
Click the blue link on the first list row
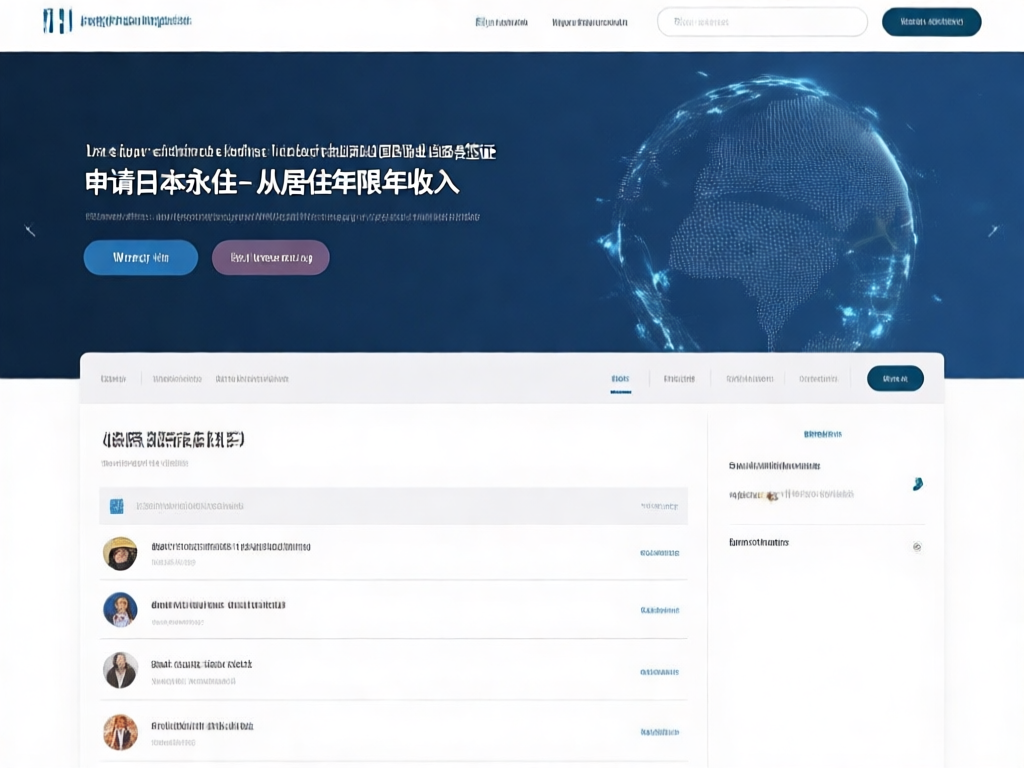[659, 552]
